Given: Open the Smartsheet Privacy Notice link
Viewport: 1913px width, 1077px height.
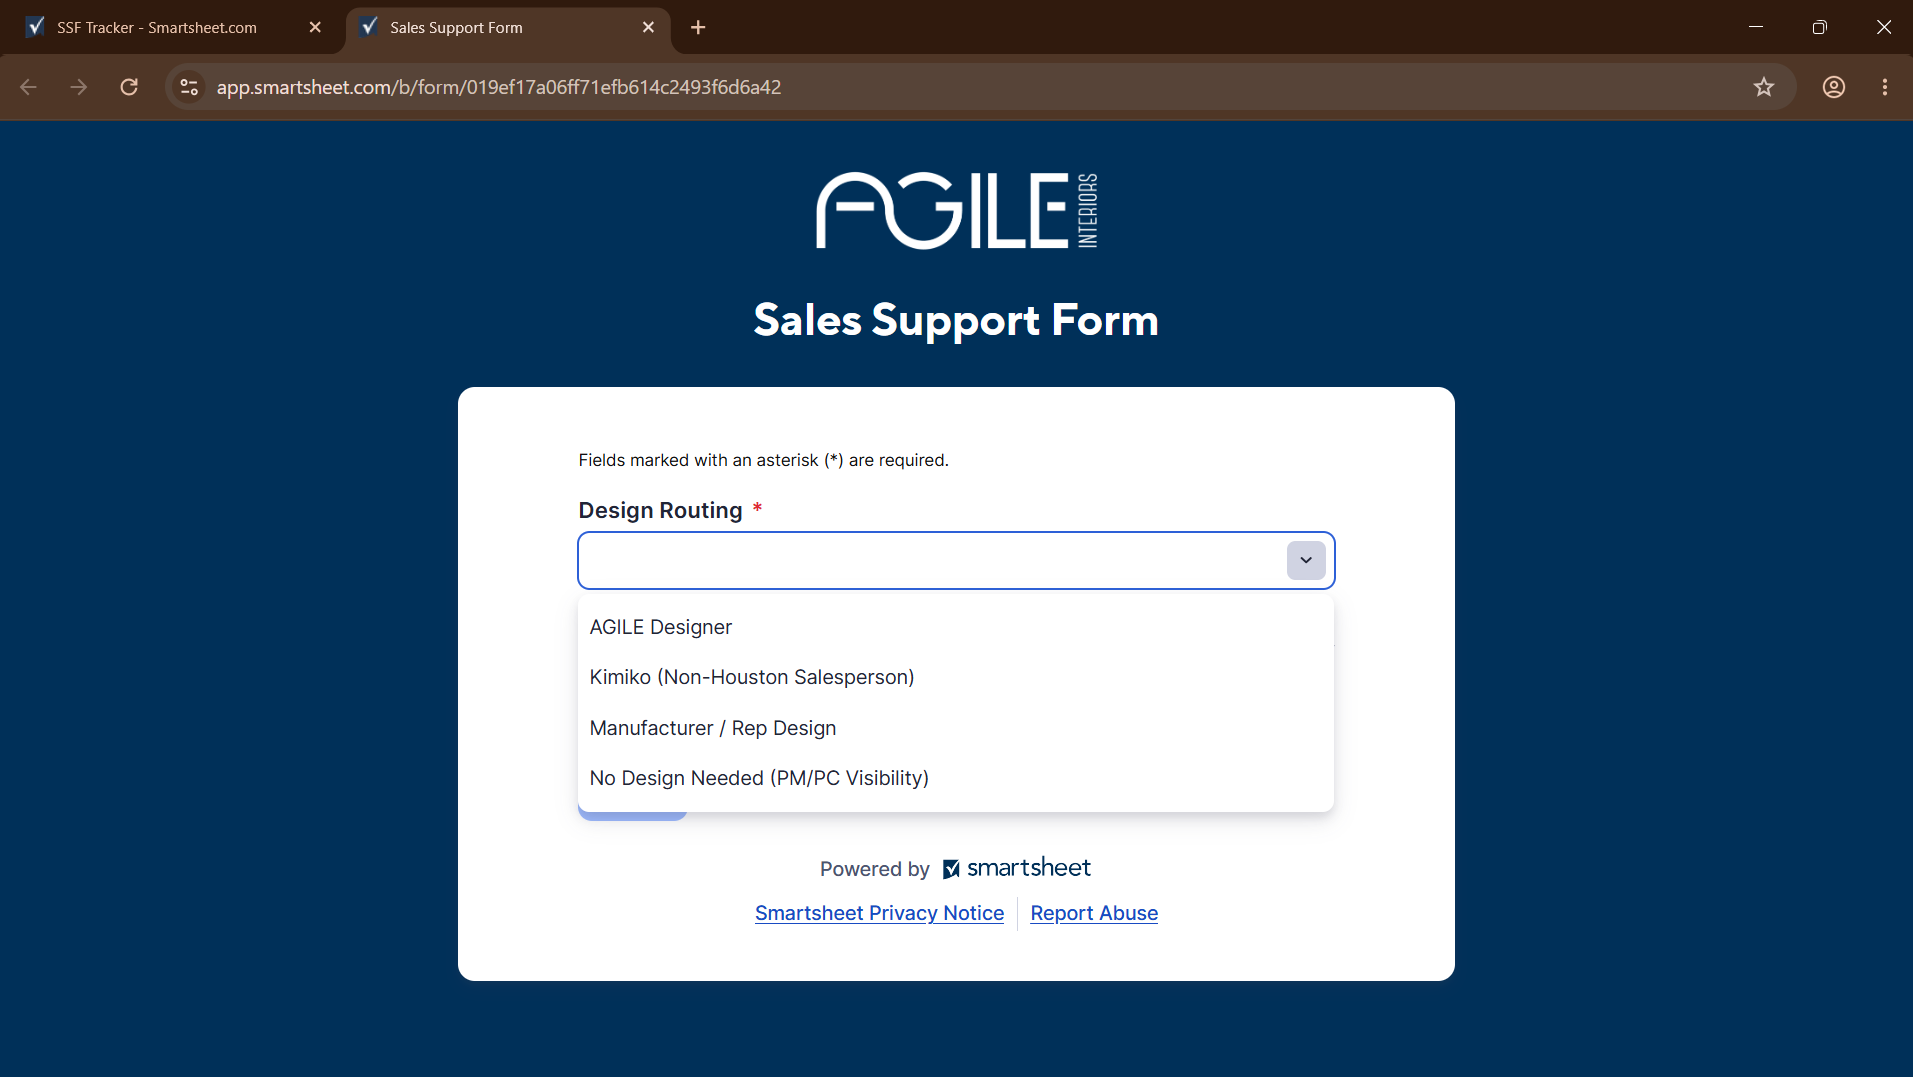Looking at the screenshot, I should (879, 913).
